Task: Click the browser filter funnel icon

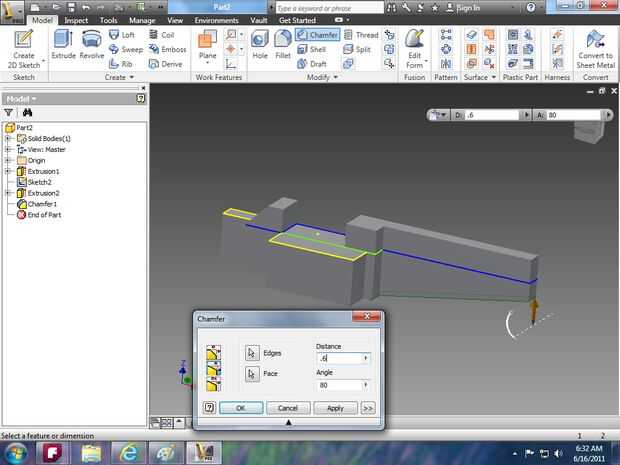Action: (x=9, y=113)
